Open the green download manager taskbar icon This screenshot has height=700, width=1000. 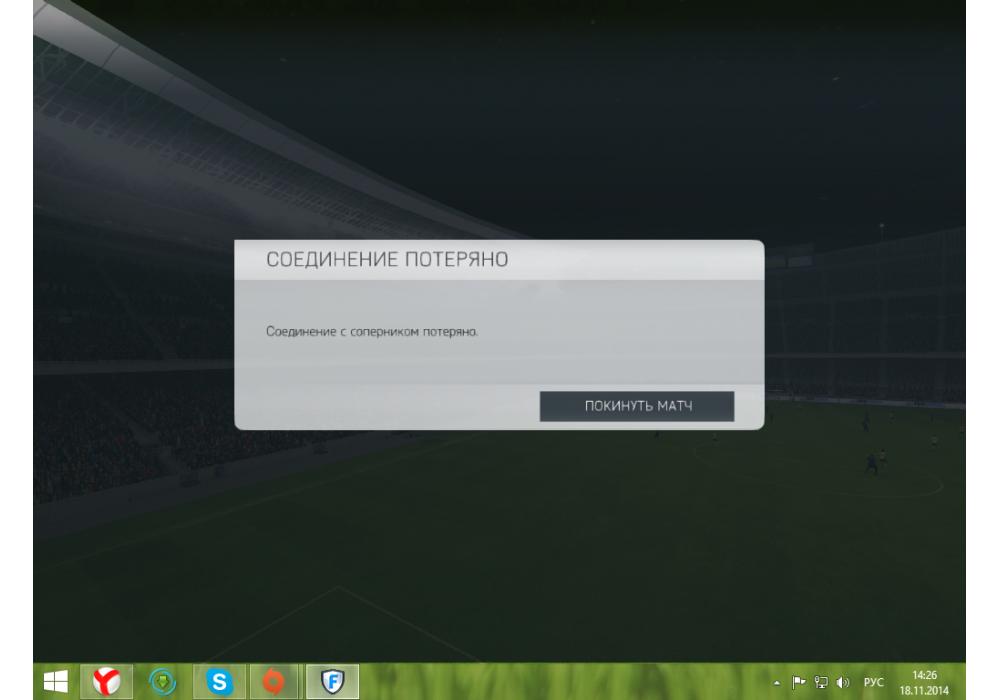point(163,682)
